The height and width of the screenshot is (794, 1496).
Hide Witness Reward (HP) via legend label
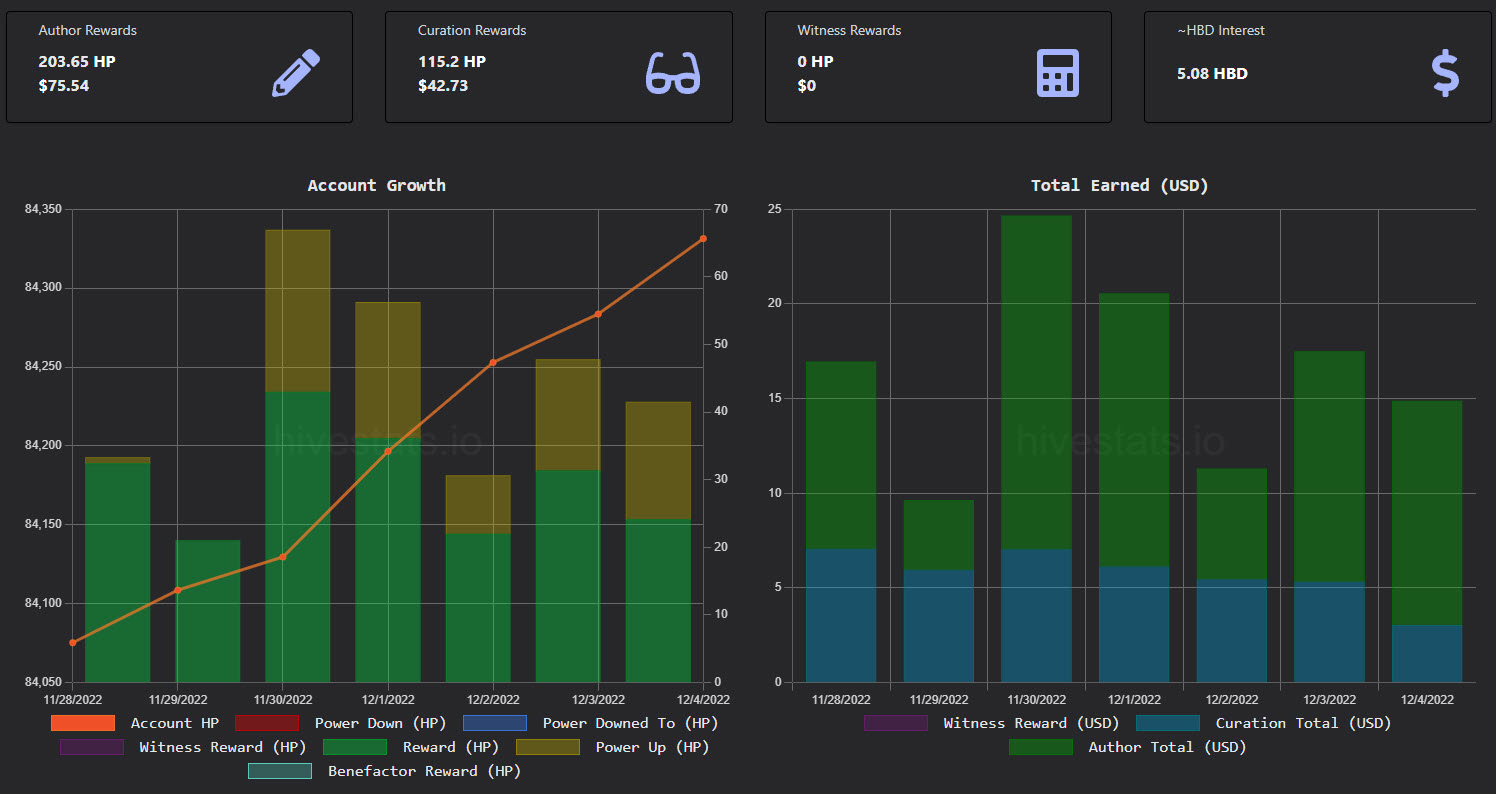tap(224, 747)
